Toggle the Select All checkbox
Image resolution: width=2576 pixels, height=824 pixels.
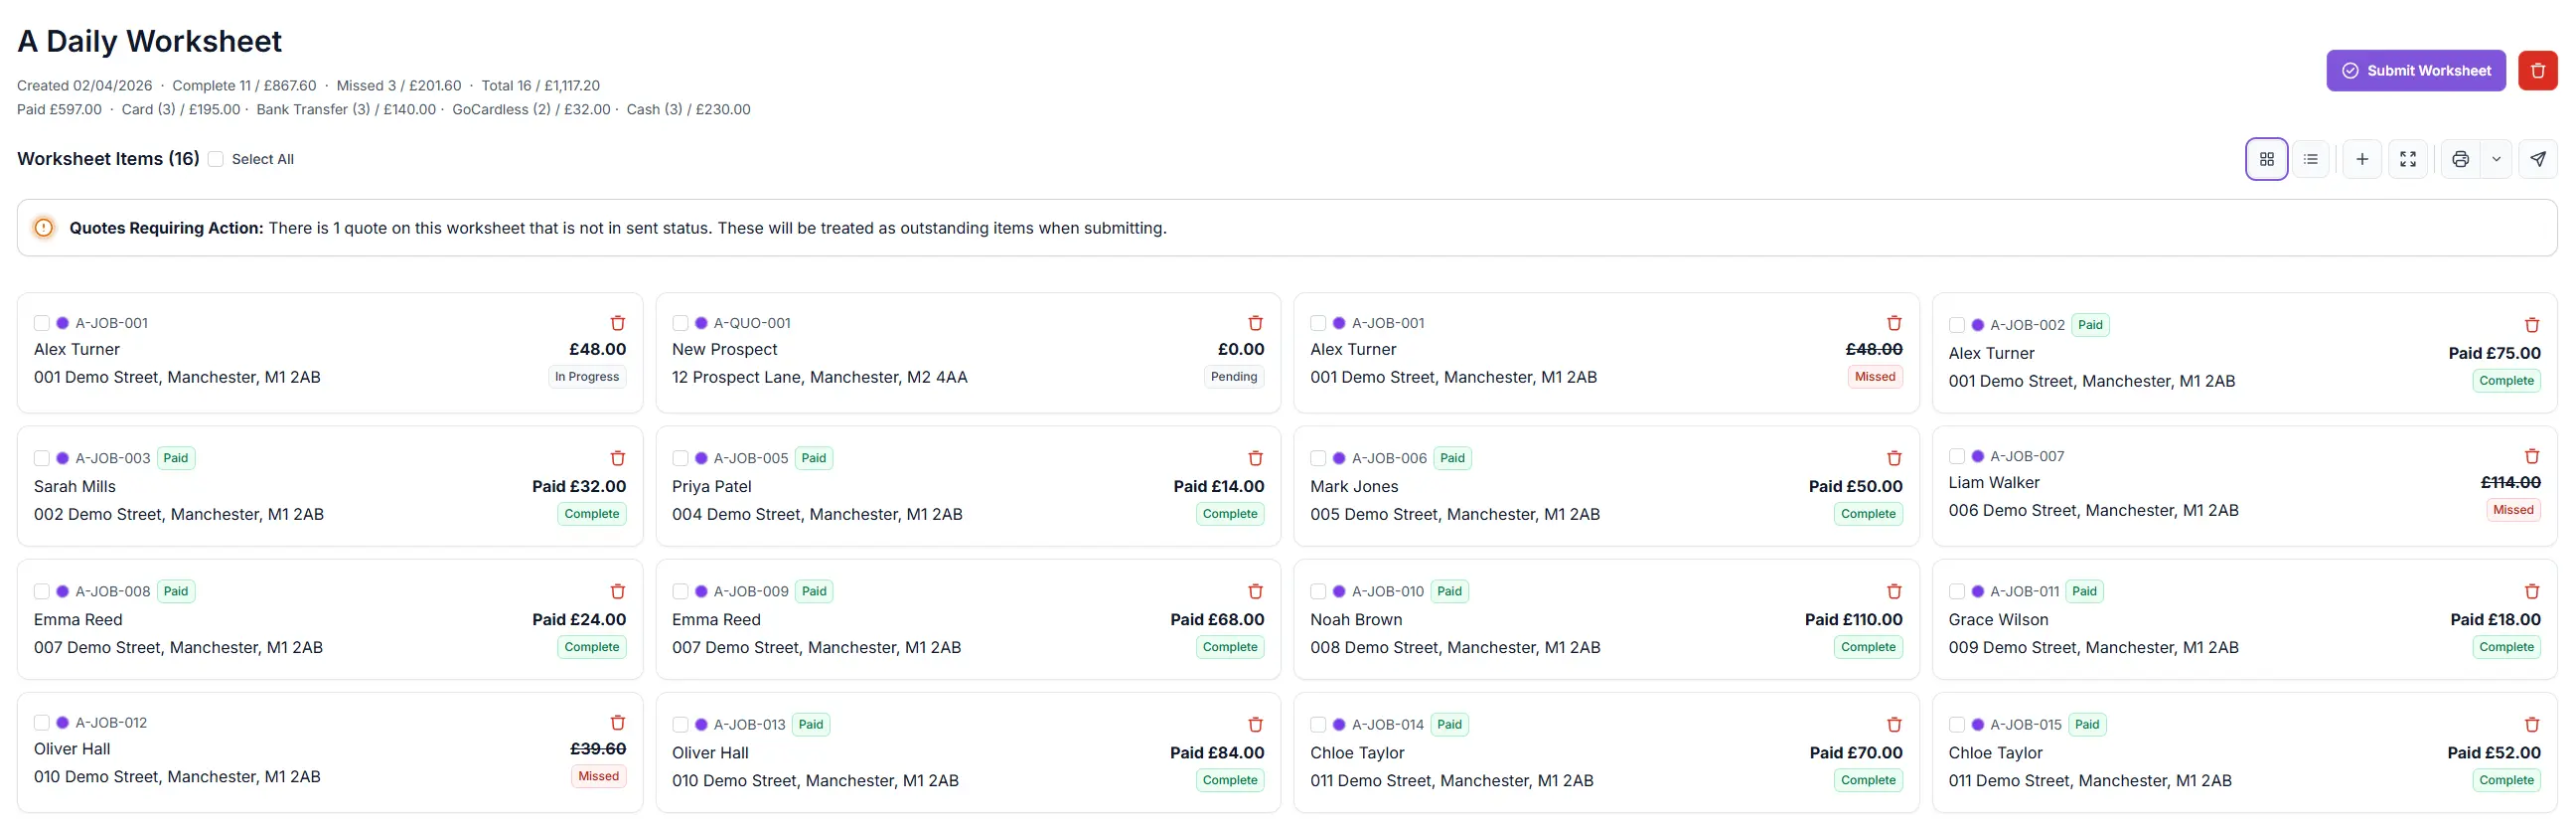214,158
